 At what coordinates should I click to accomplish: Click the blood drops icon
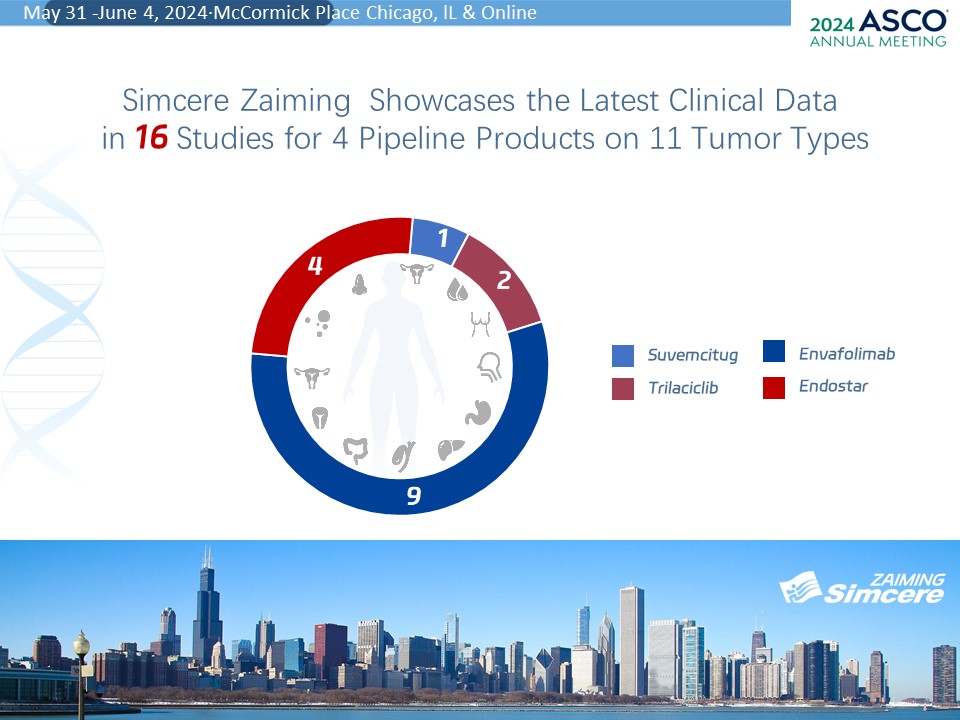point(457,290)
